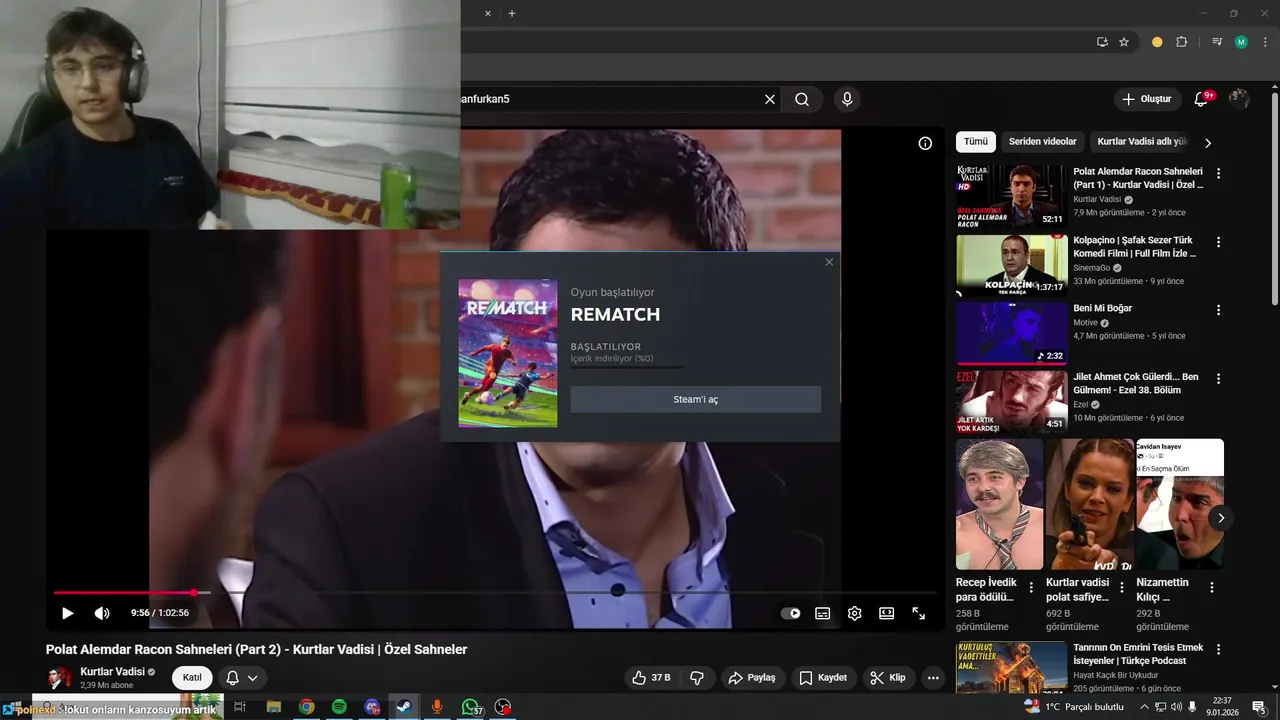Open Polat Alemdar Racon Part 1 thumbnail

(x=1011, y=195)
